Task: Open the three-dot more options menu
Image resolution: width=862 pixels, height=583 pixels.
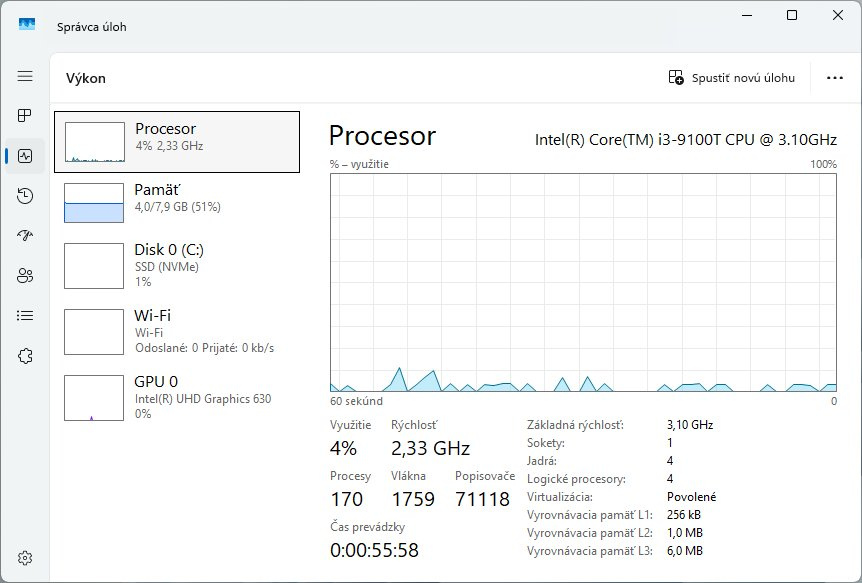Action: point(835,78)
